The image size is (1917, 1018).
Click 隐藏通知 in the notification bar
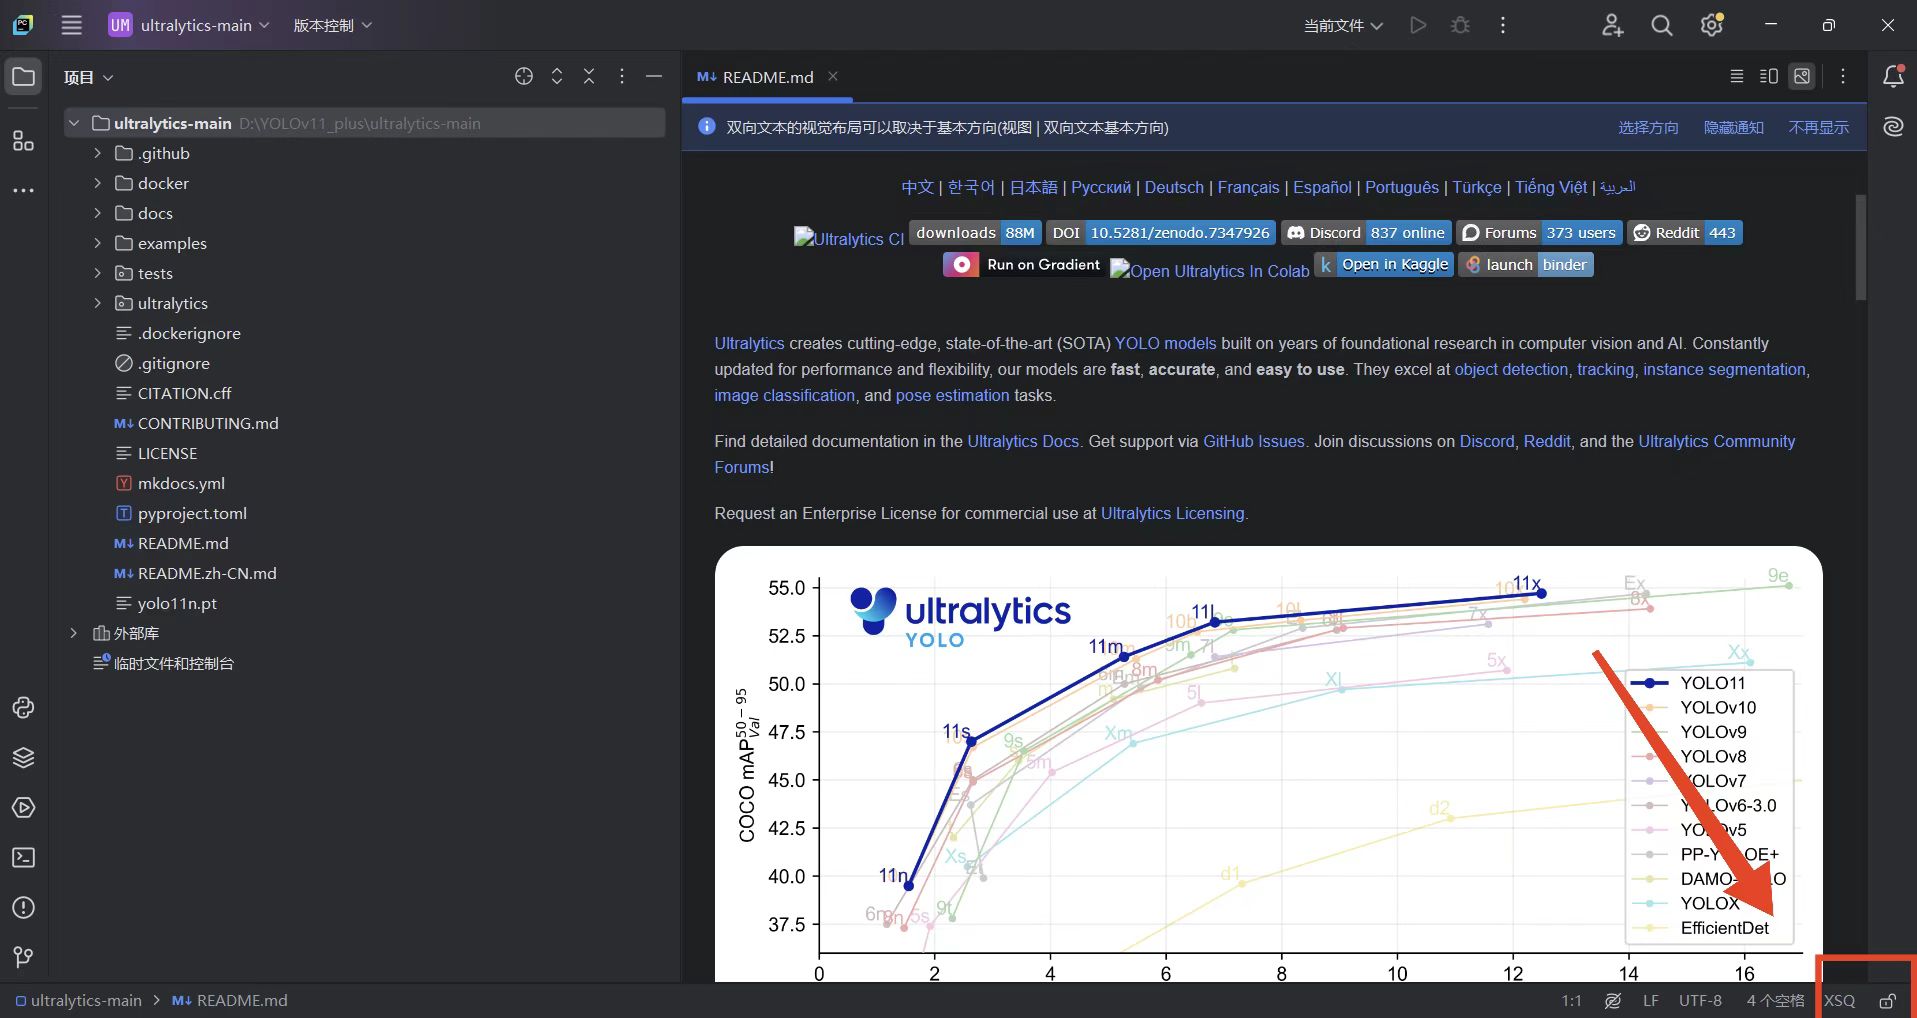(x=1734, y=127)
